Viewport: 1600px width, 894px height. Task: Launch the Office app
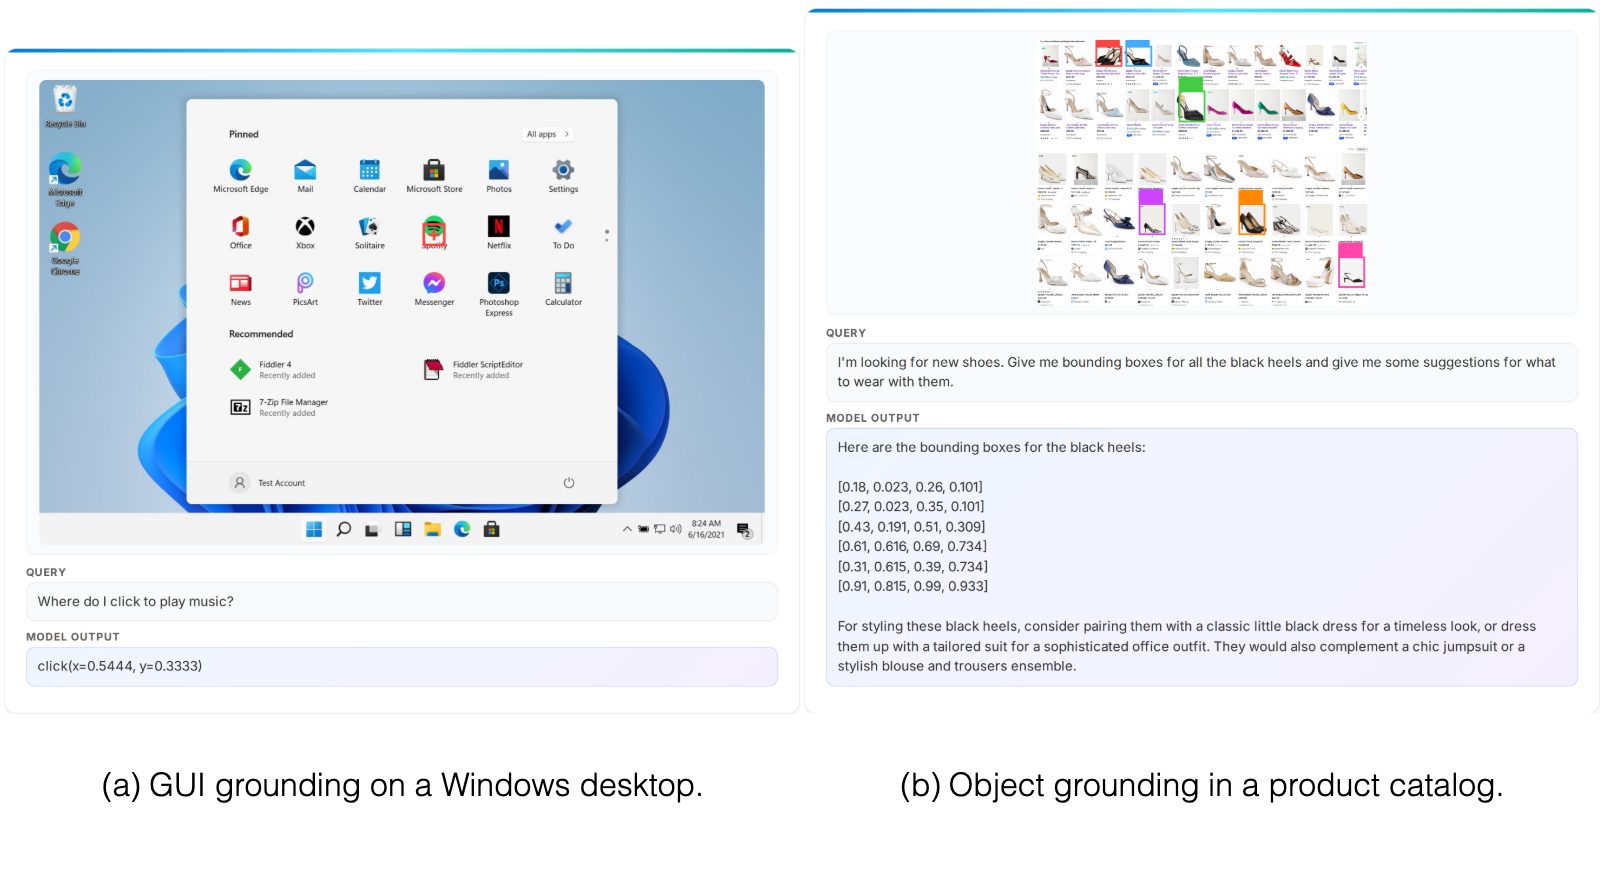(x=241, y=232)
